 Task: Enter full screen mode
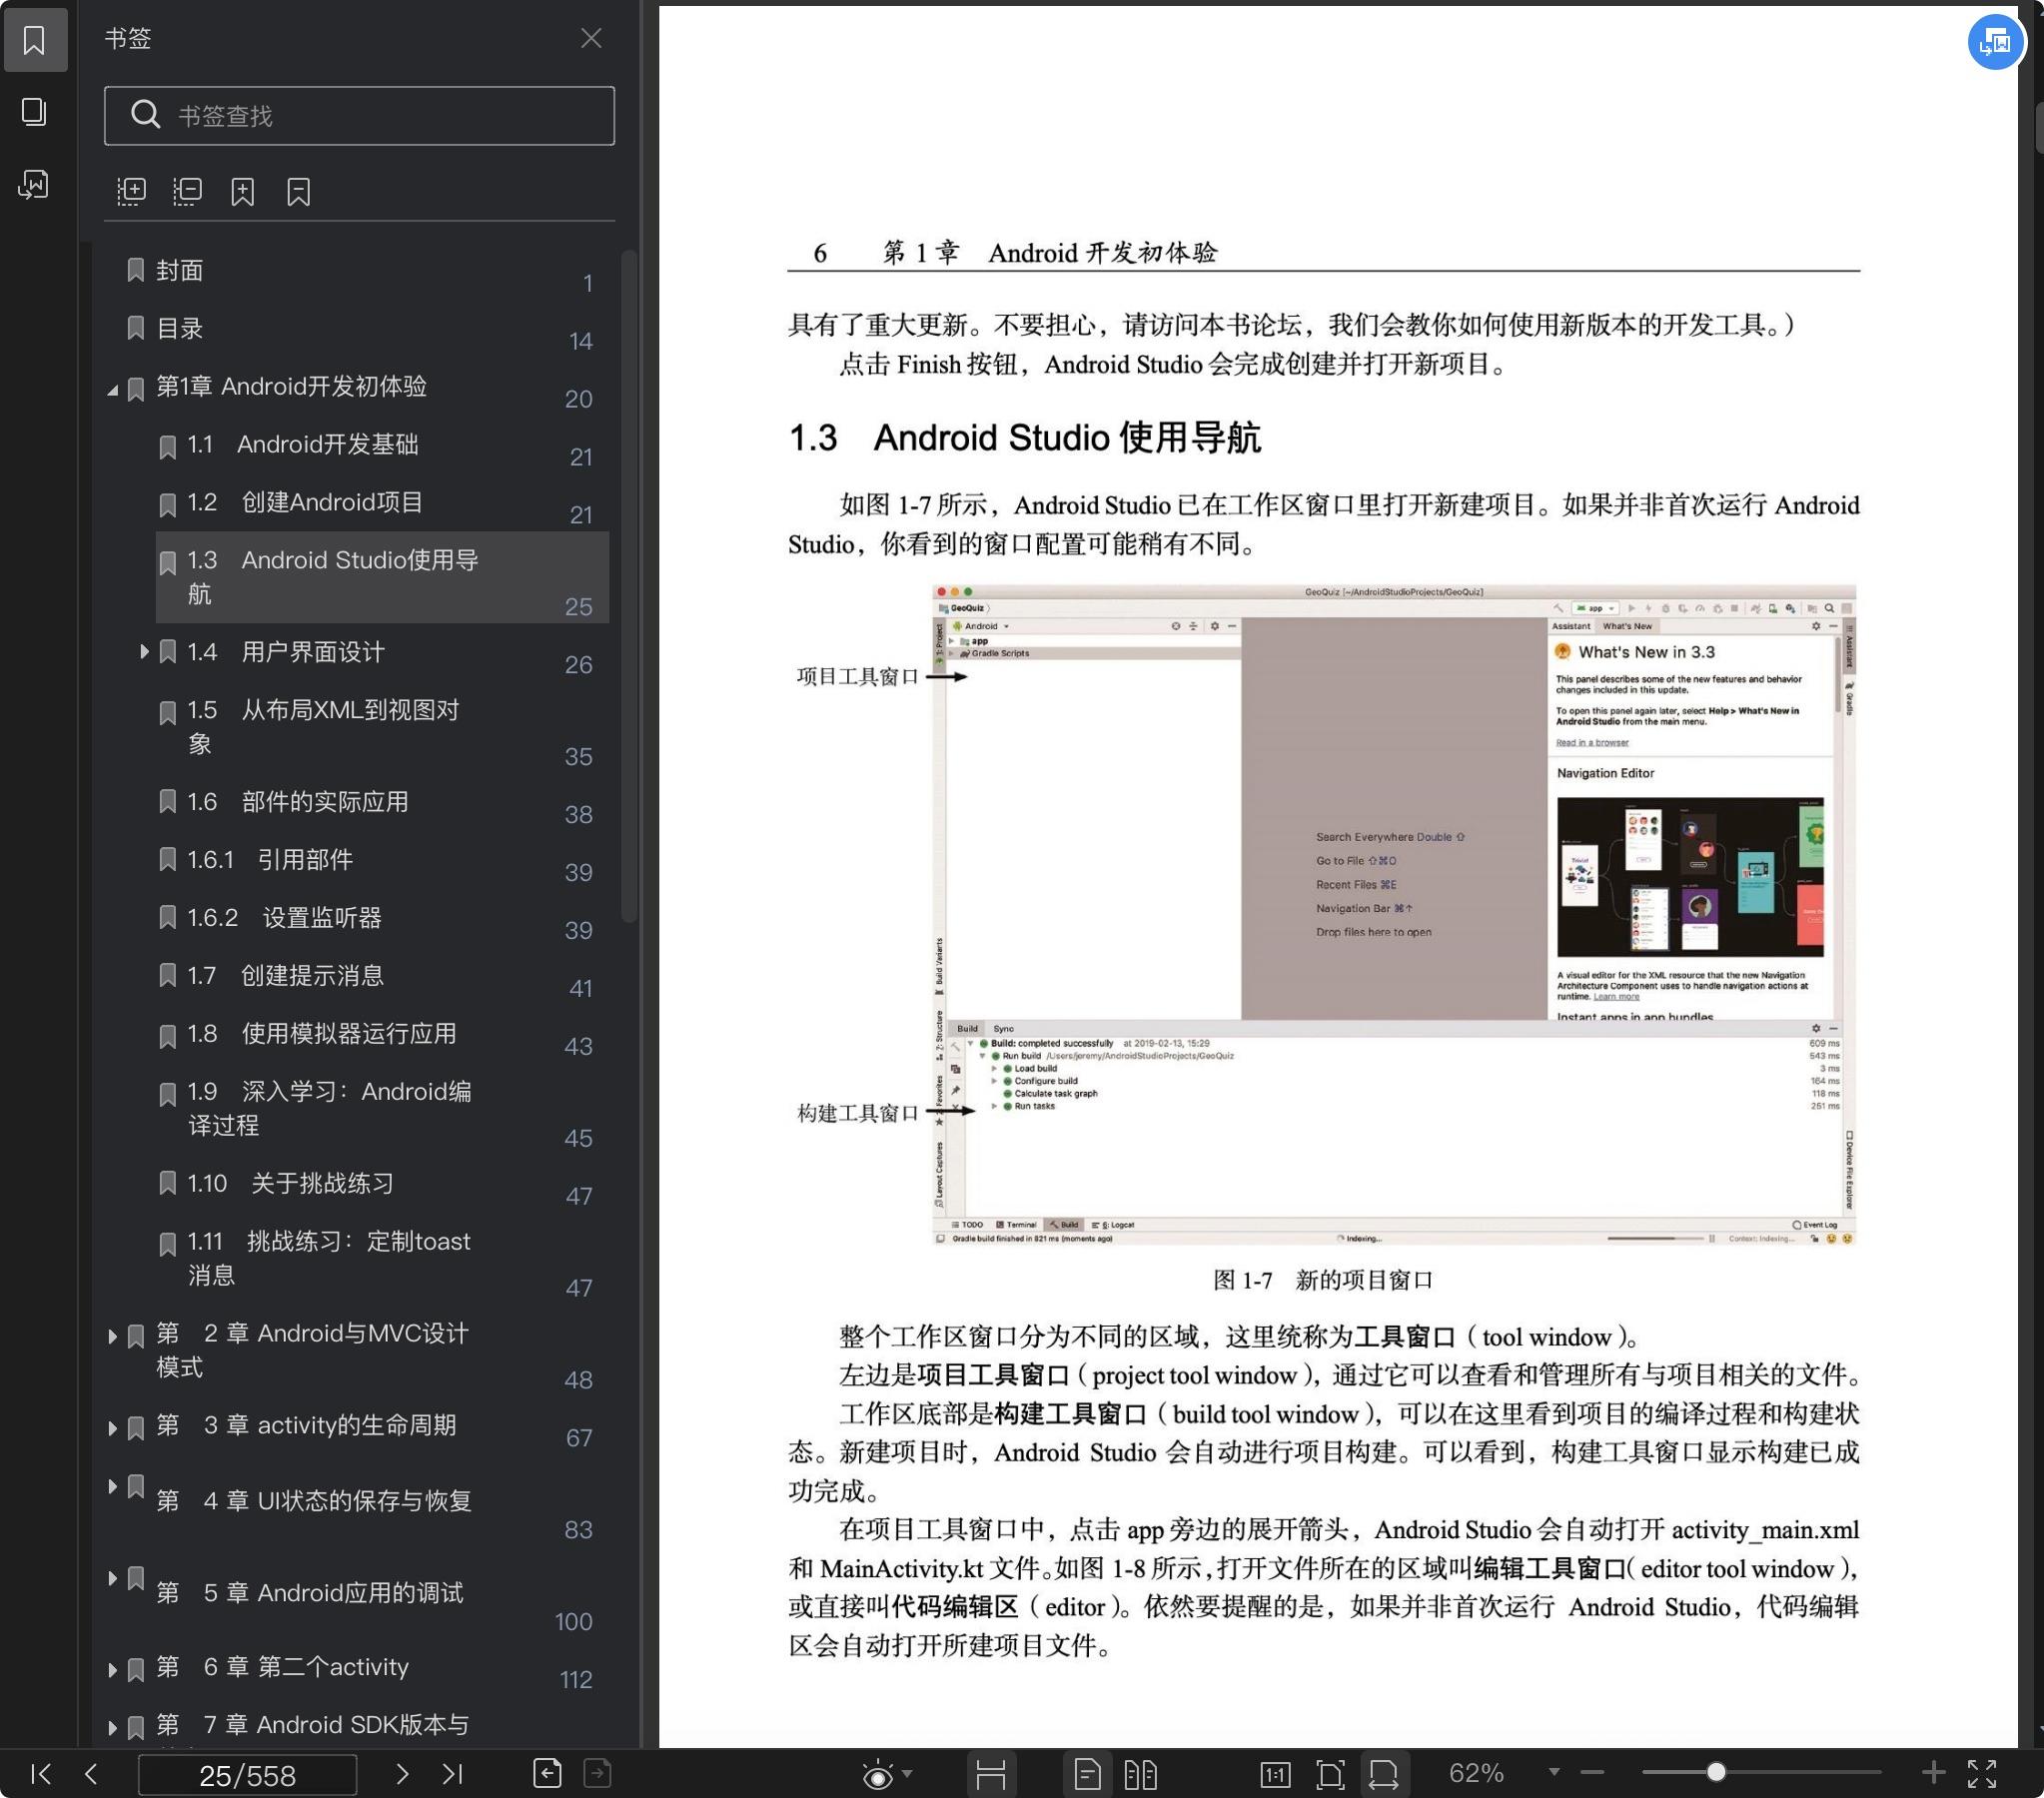(1982, 1773)
